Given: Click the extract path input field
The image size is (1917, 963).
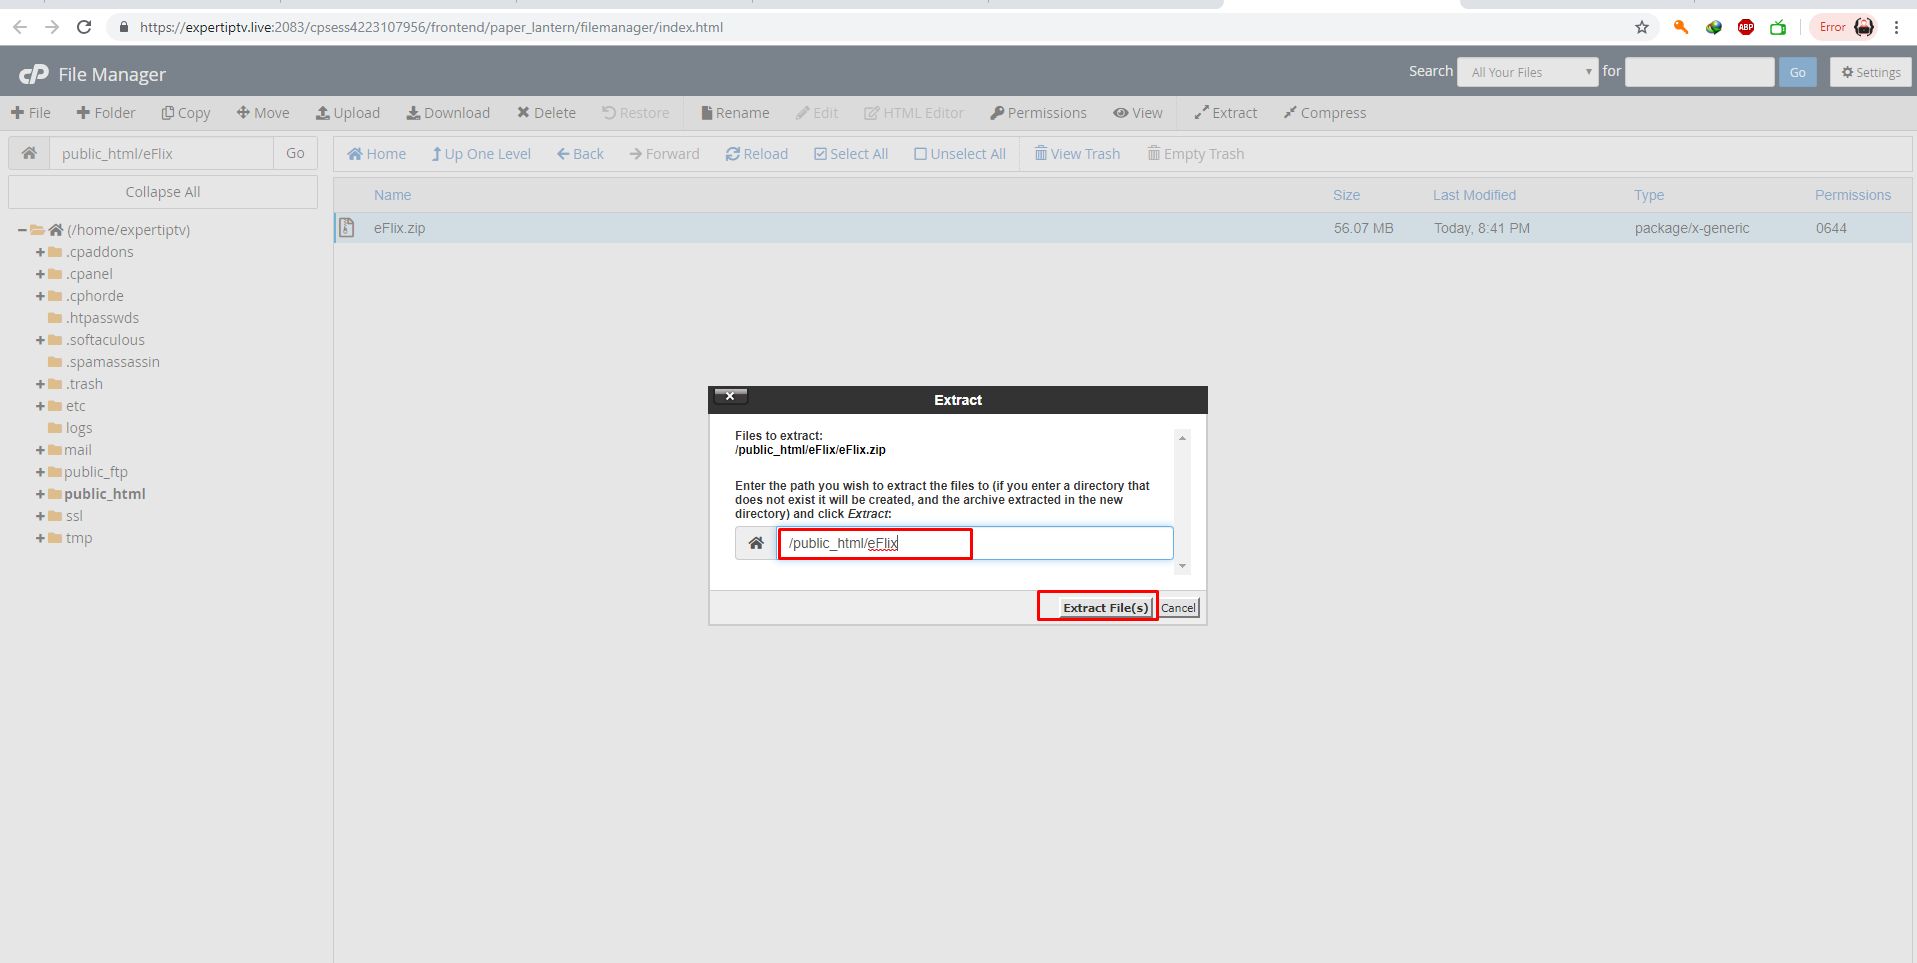Looking at the screenshot, I should [975, 543].
